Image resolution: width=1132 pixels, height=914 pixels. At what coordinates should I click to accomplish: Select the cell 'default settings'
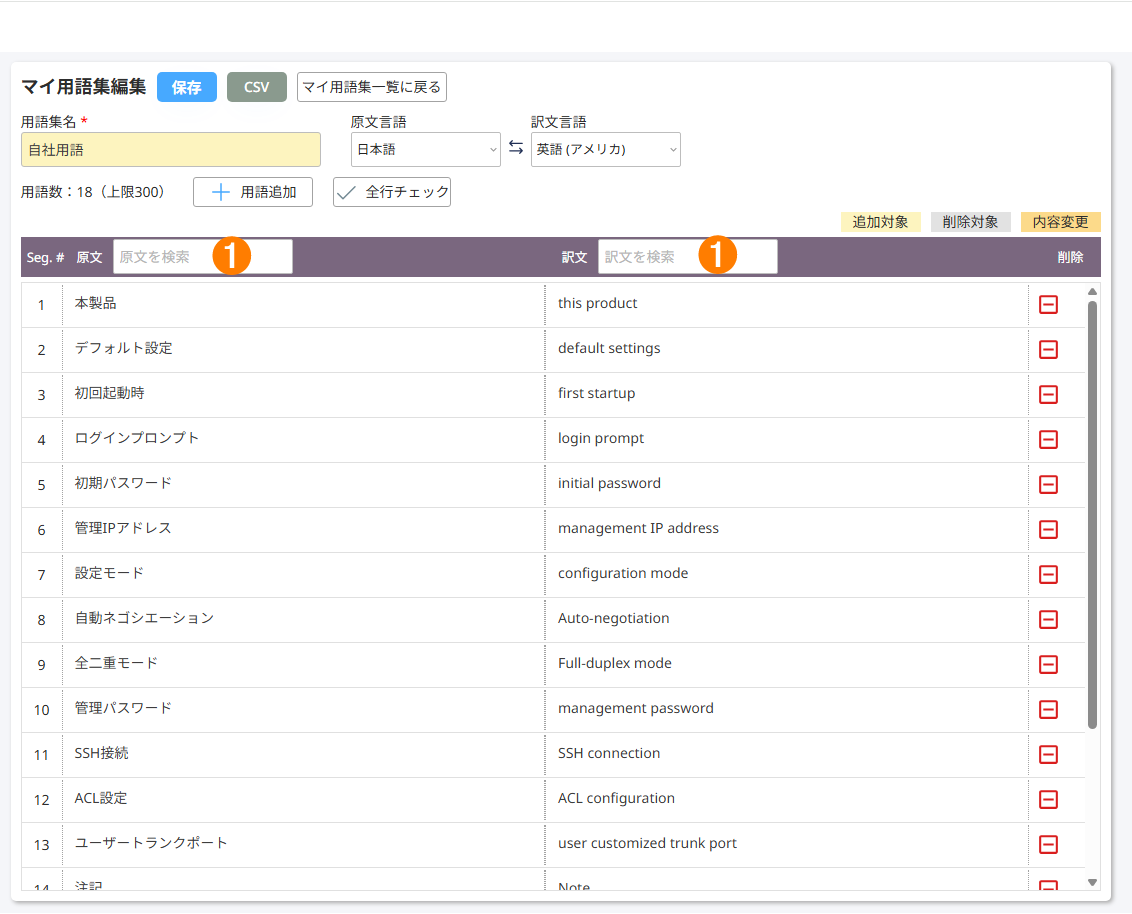tap(787, 349)
